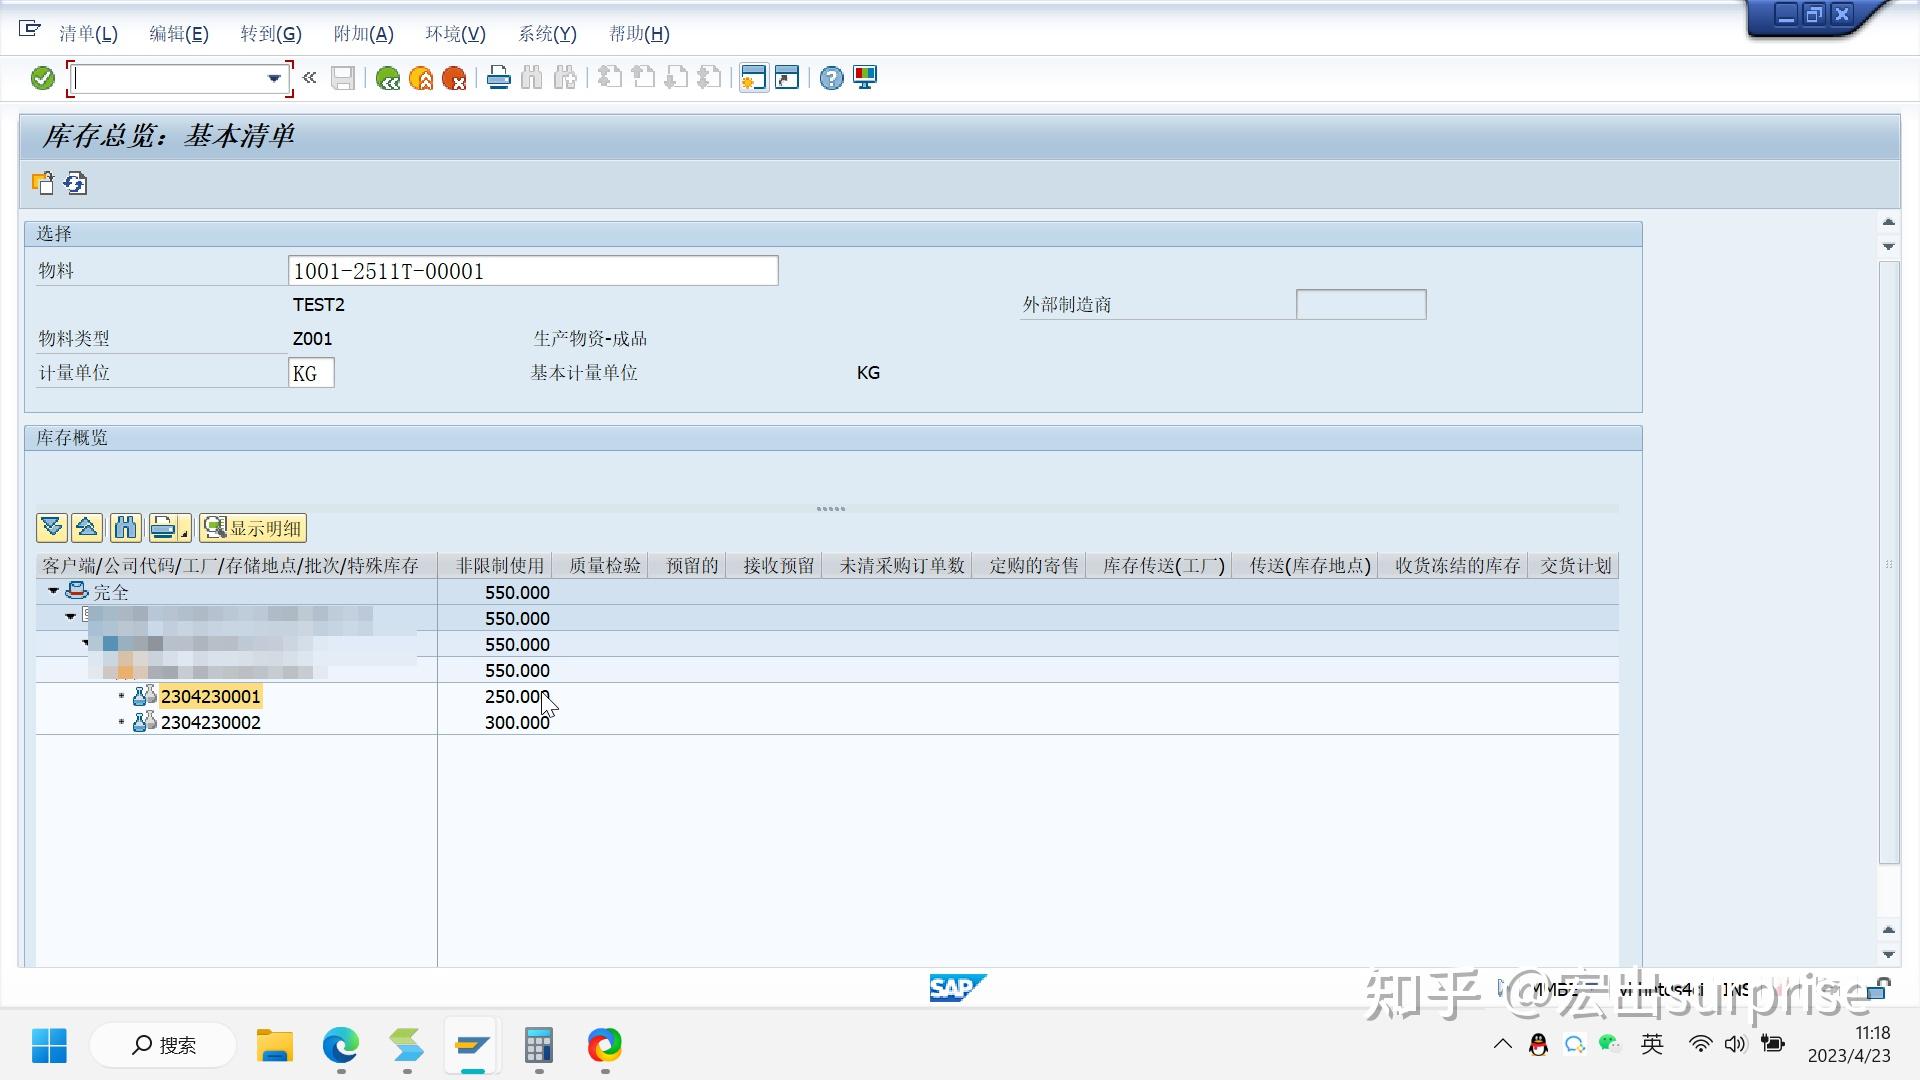Cancel using the red X icon
The image size is (1920, 1080).
point(456,78)
